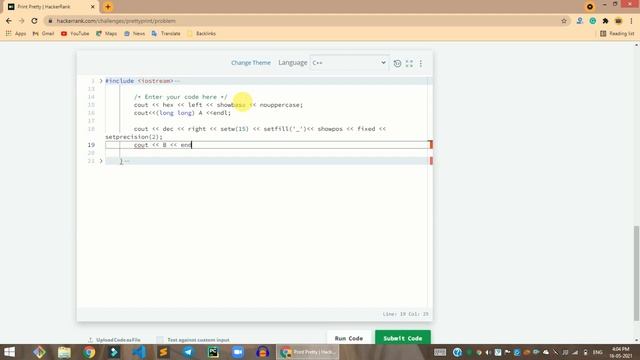The image size is (640, 360).
Task: Click the browser back arrow
Action: (9, 21)
